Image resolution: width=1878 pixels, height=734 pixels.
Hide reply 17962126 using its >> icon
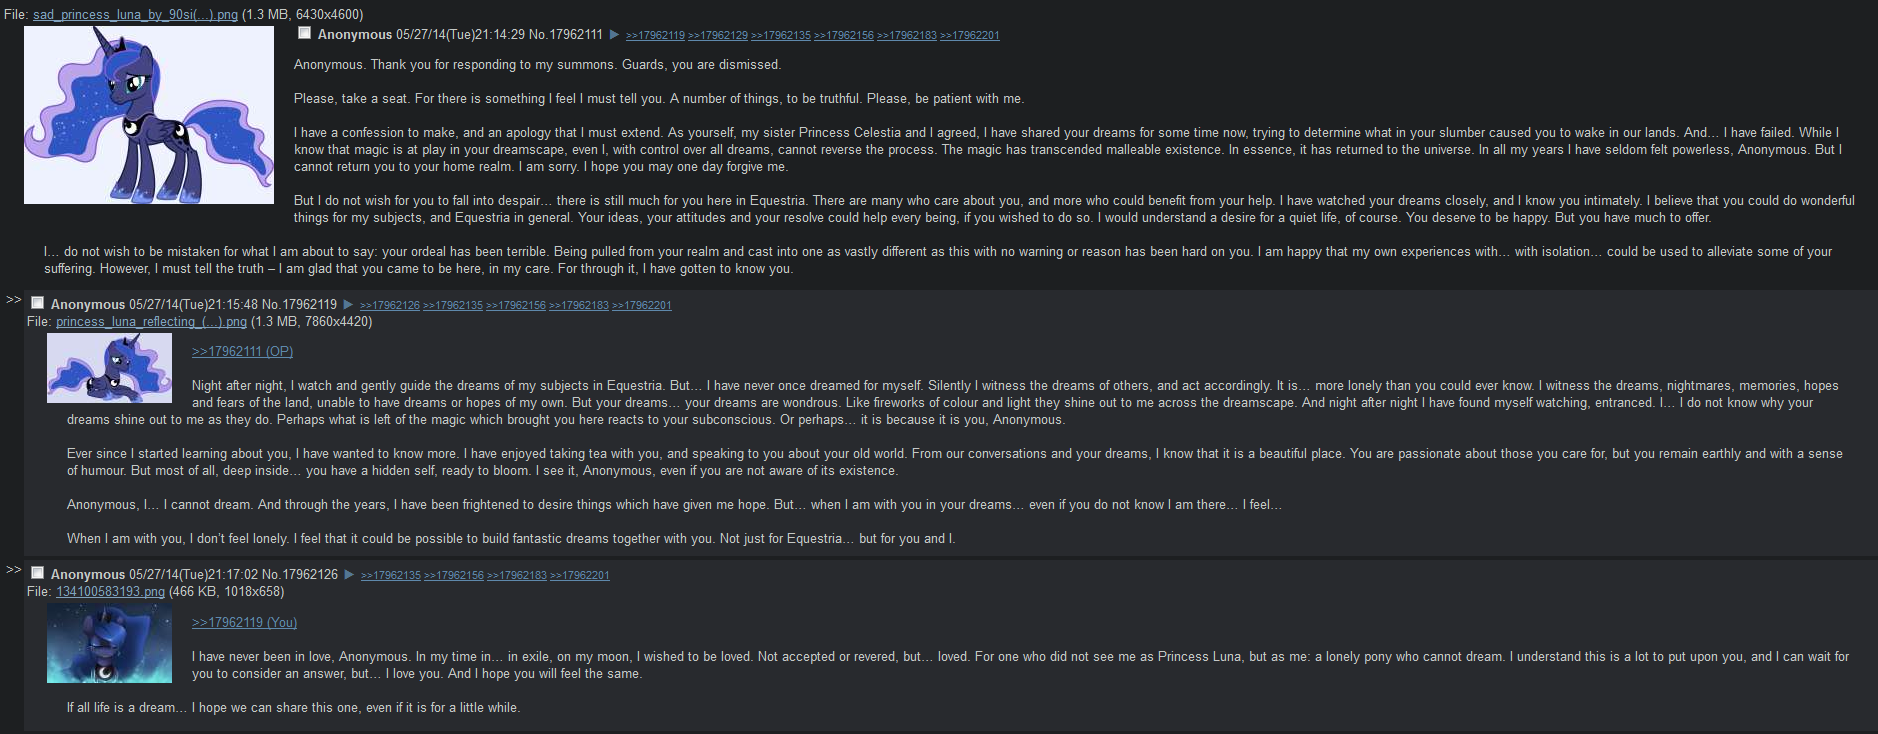pyautogui.click(x=13, y=570)
